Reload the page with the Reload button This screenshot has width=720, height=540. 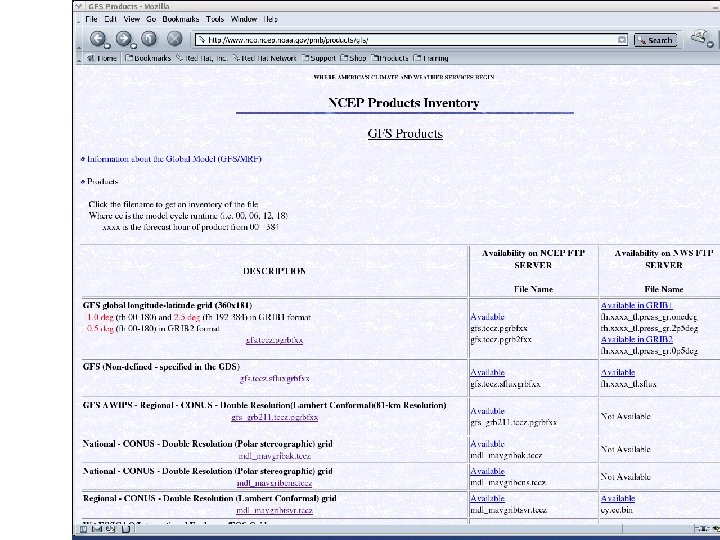click(149, 39)
